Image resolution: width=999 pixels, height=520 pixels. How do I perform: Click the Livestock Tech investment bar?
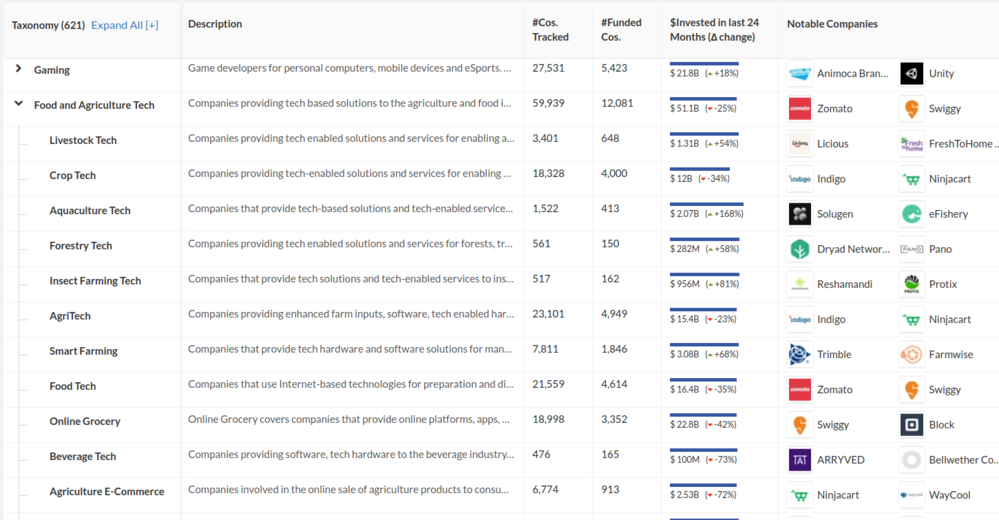pos(704,133)
